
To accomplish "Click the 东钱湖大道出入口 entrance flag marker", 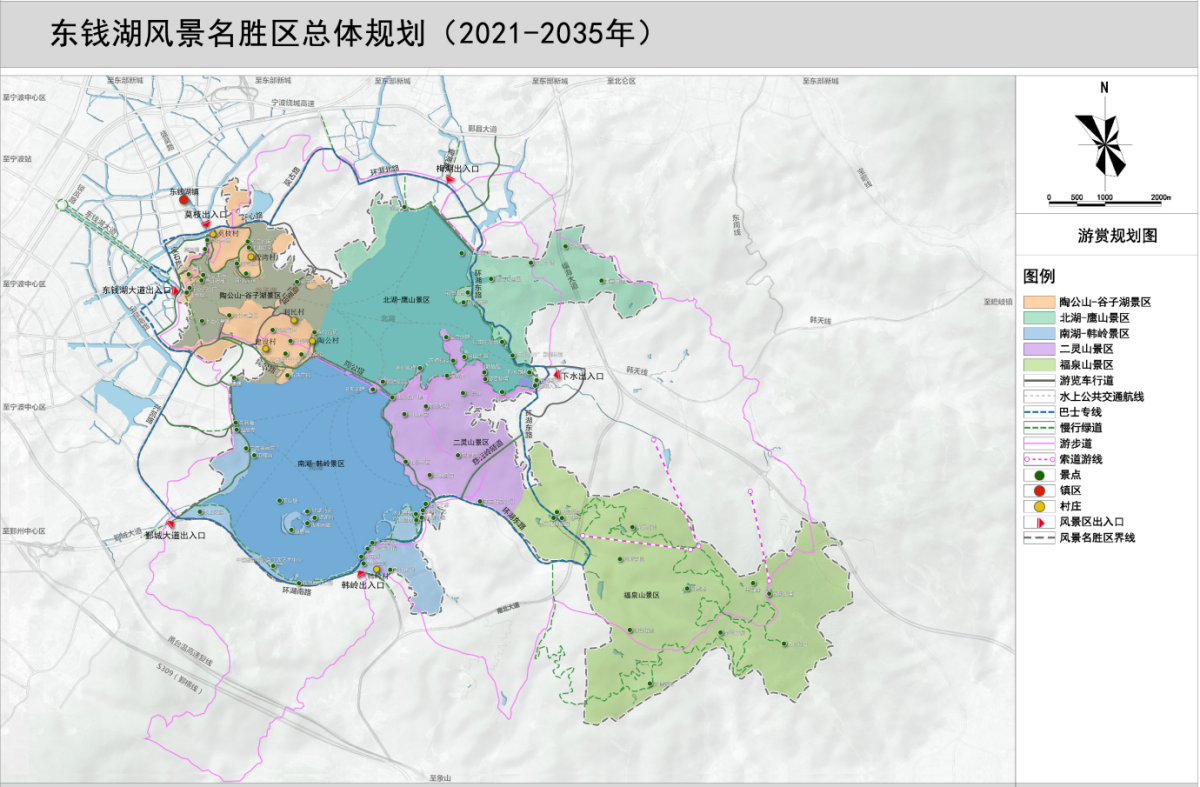I will (x=177, y=291).
